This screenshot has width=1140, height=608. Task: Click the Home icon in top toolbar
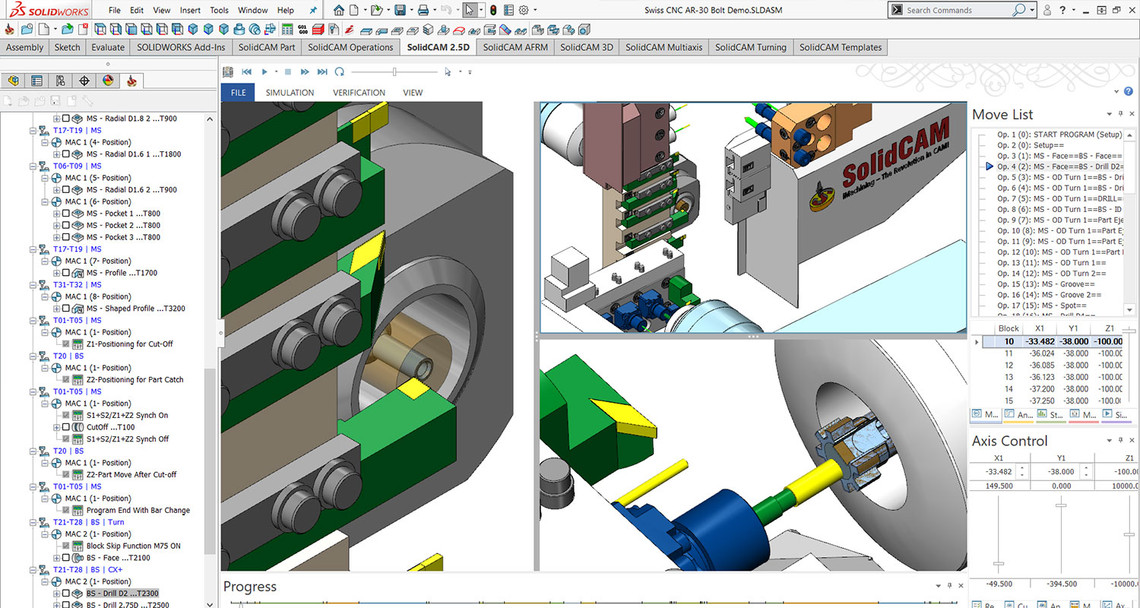coord(339,10)
